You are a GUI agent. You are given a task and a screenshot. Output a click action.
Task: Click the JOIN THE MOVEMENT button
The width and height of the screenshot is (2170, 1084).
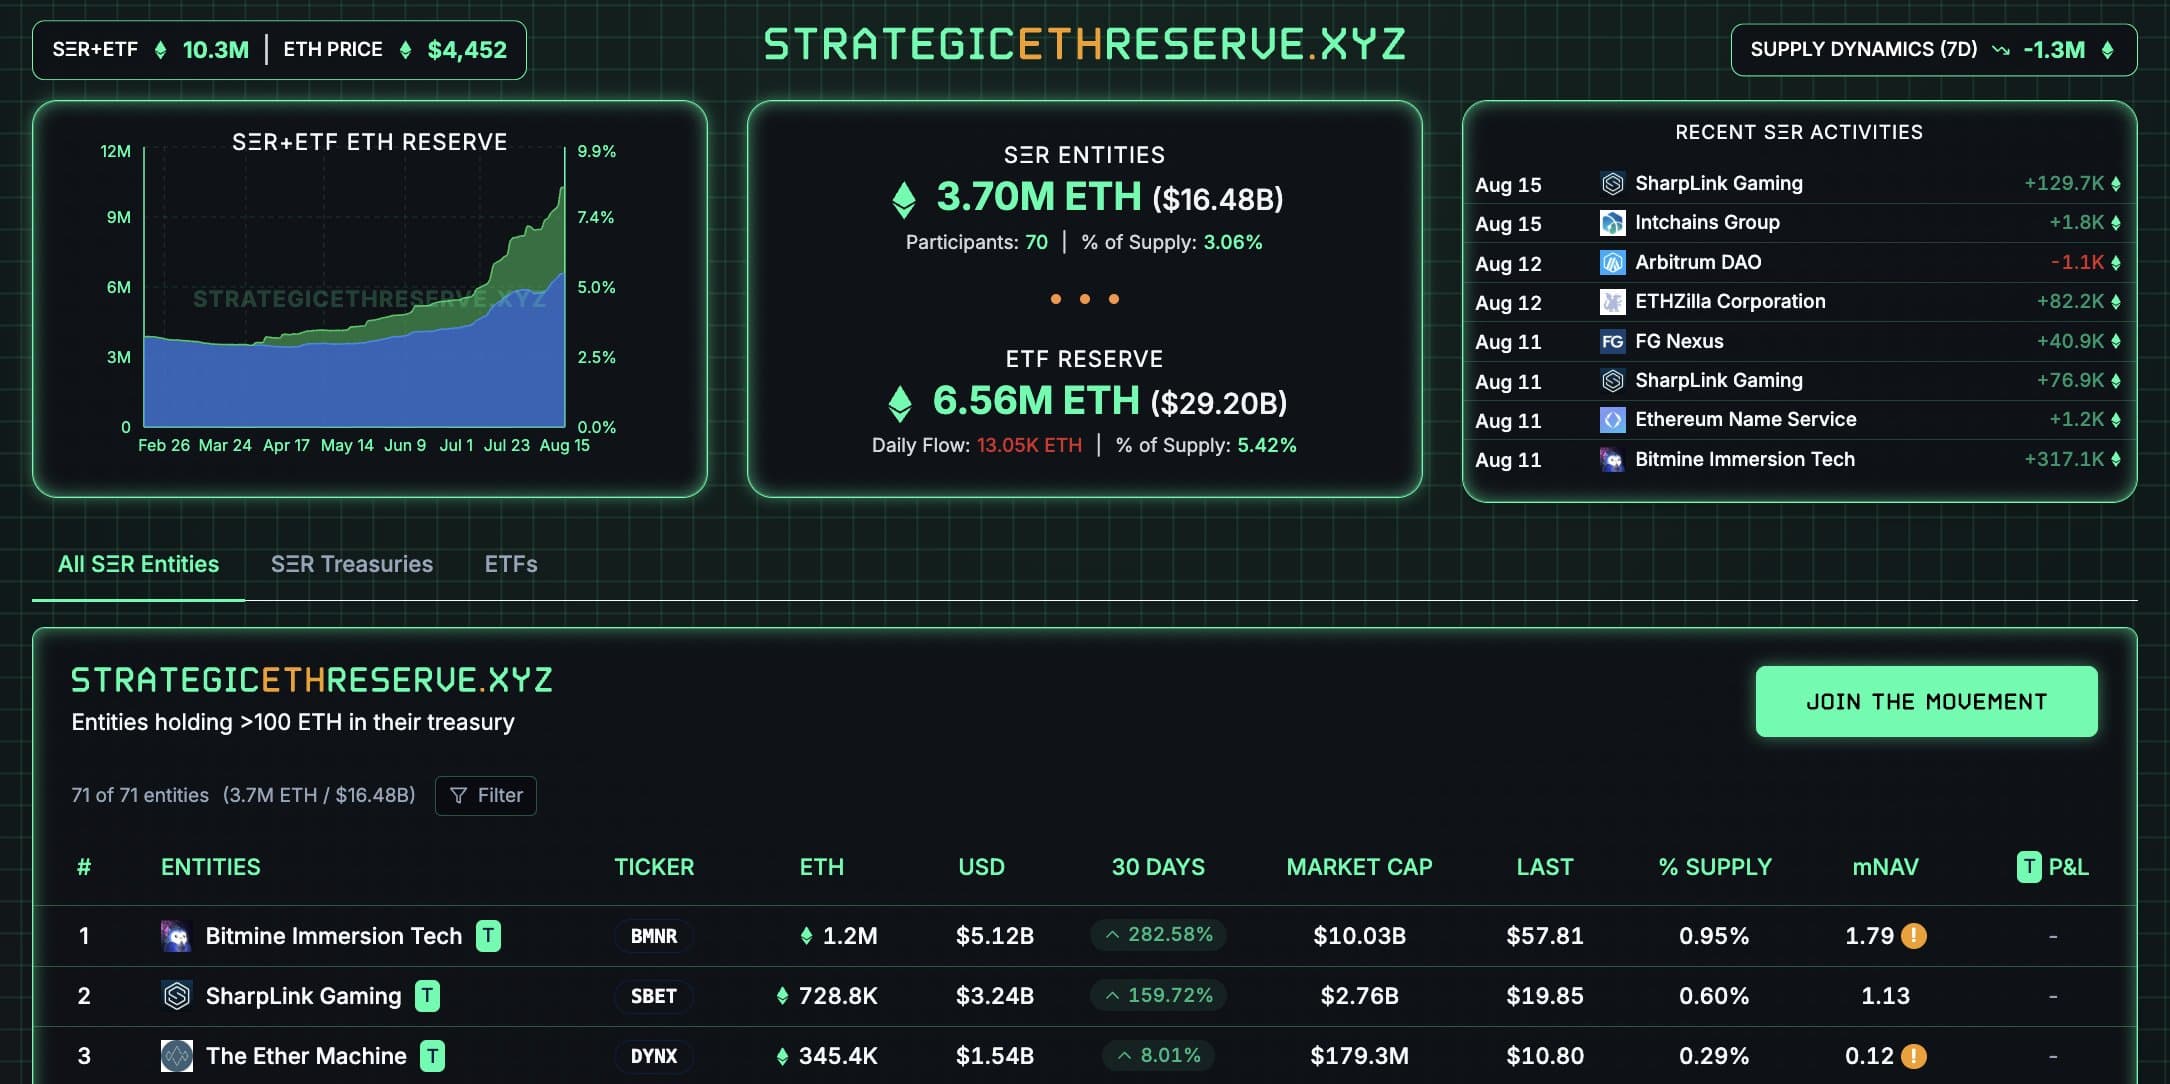pyautogui.click(x=1926, y=701)
